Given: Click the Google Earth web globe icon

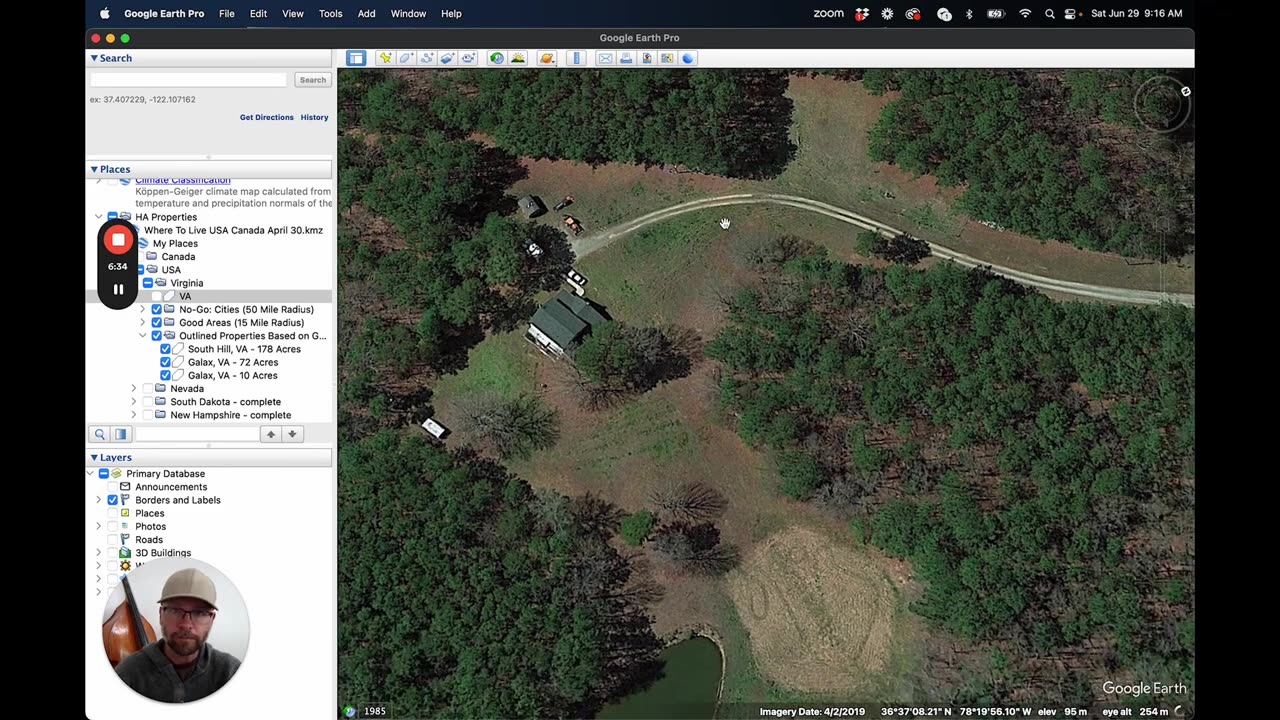Looking at the screenshot, I should coord(688,58).
